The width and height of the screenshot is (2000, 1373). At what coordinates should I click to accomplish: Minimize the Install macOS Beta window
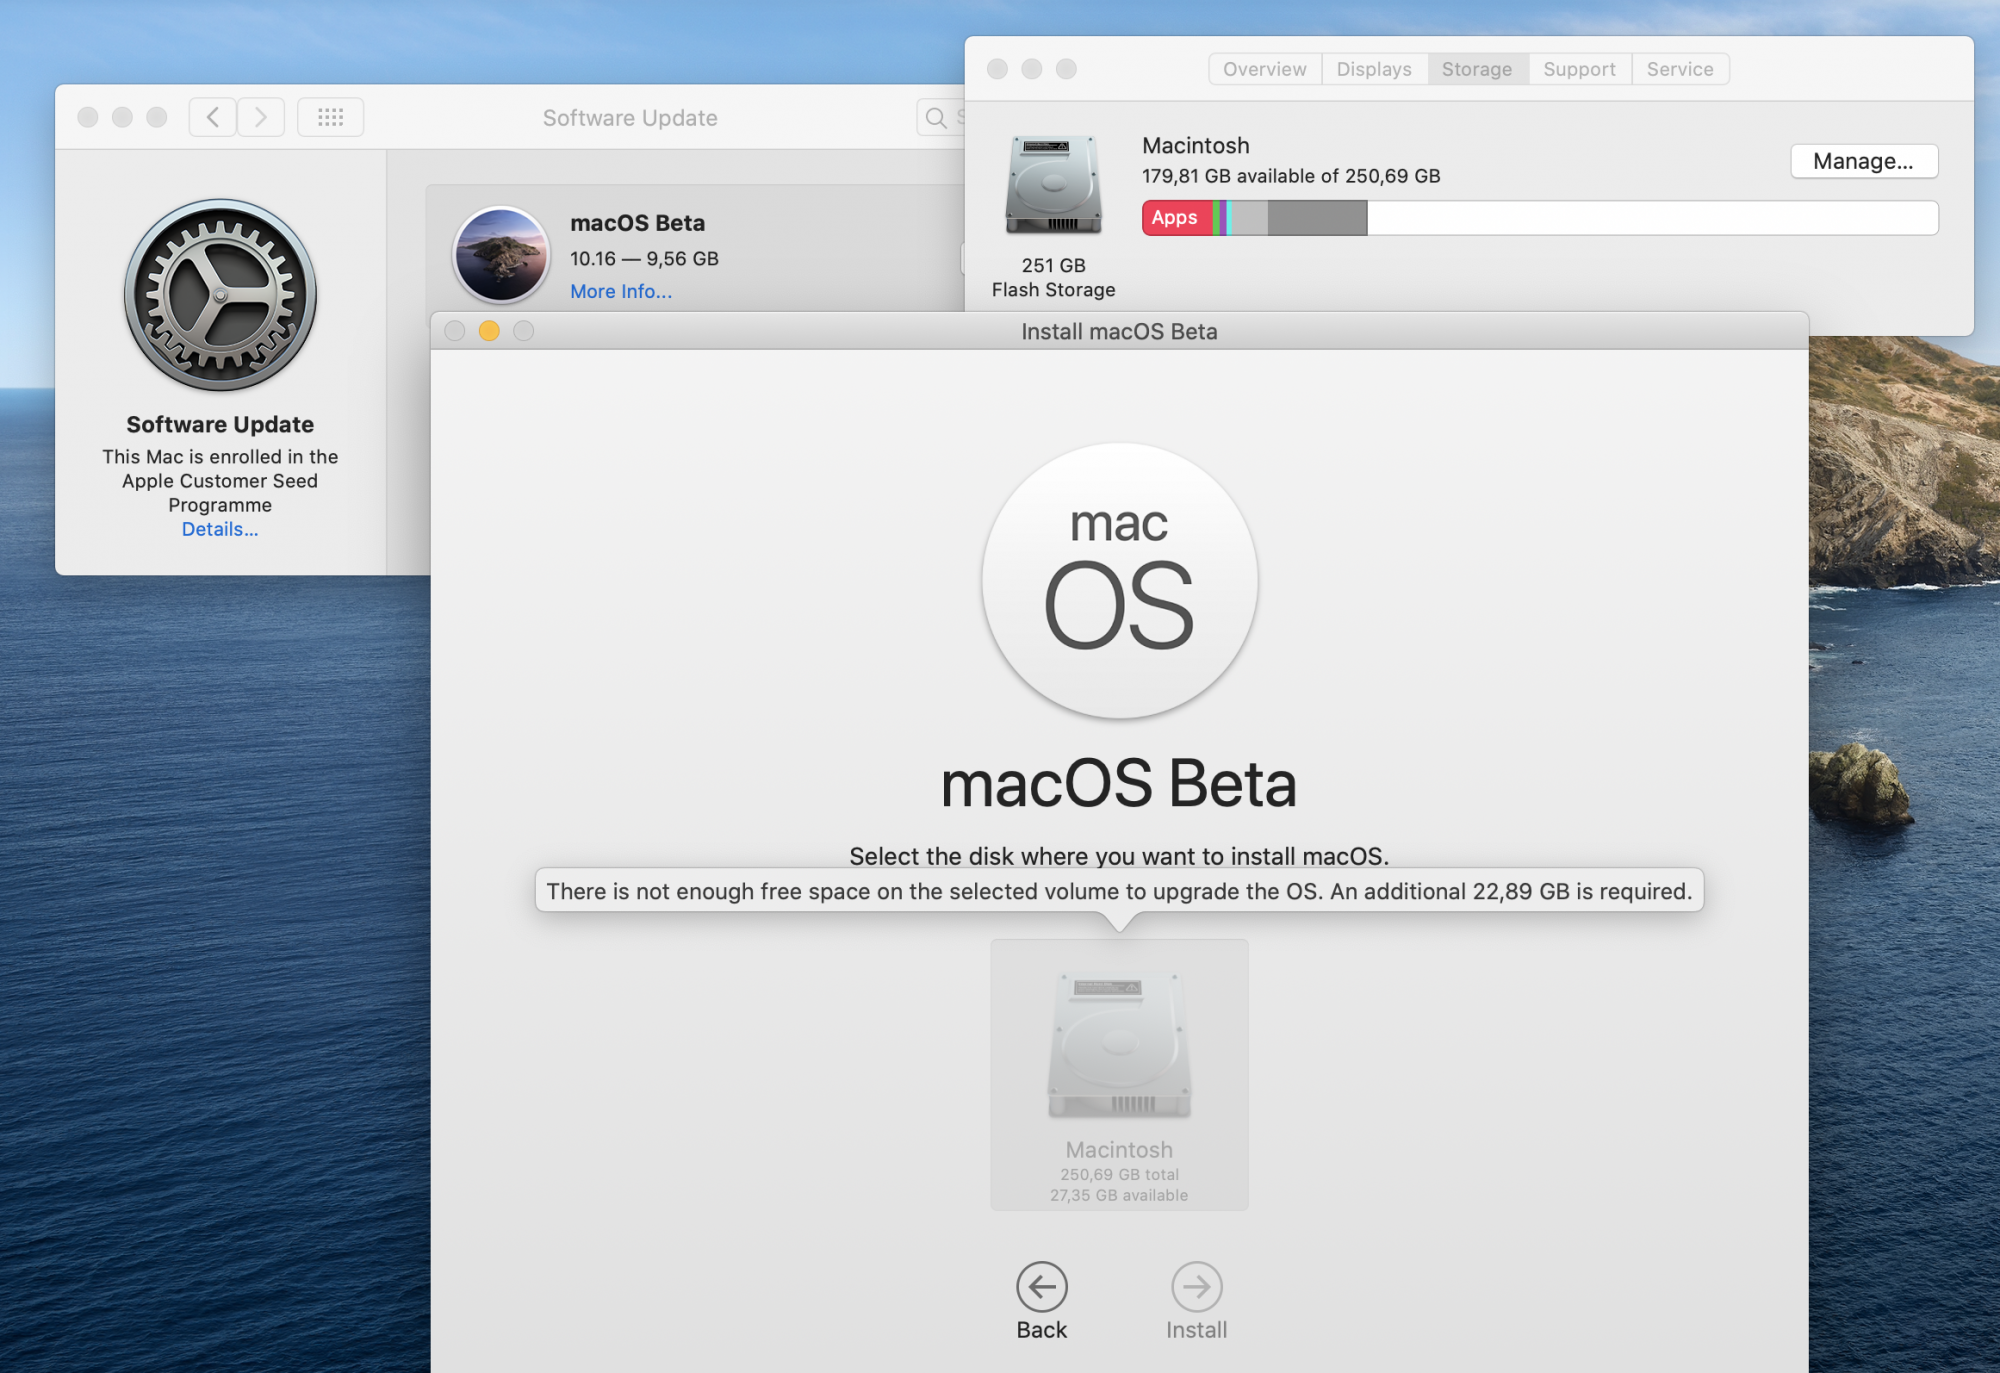pyautogui.click(x=489, y=331)
